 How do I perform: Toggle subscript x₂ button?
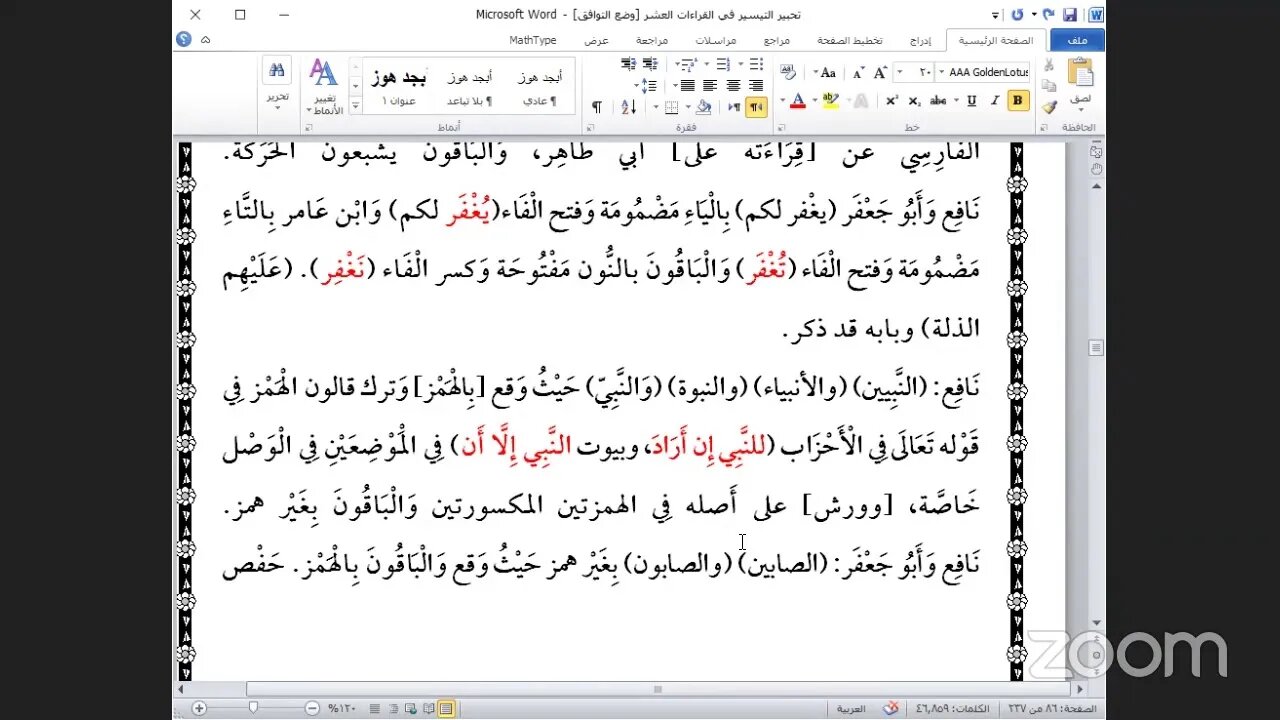pos(914,100)
